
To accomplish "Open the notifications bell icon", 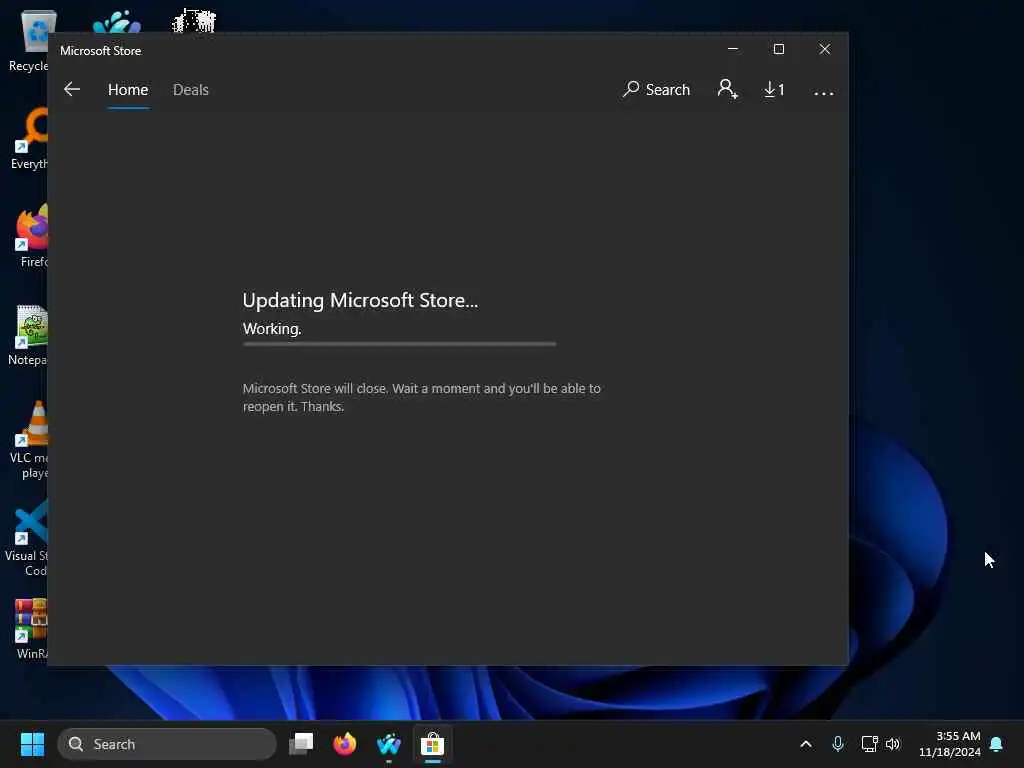I will [x=996, y=744].
